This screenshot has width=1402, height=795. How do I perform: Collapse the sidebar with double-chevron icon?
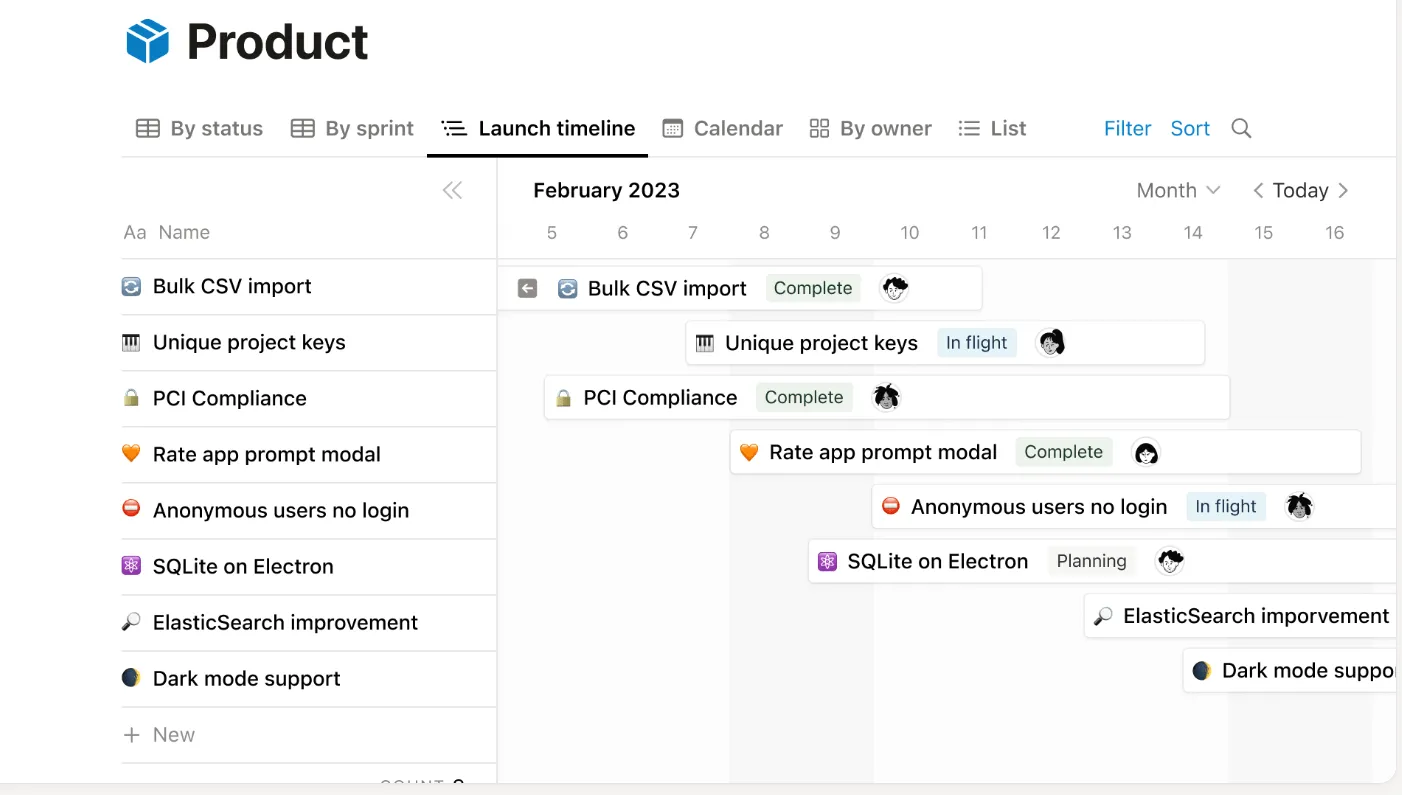pos(452,190)
